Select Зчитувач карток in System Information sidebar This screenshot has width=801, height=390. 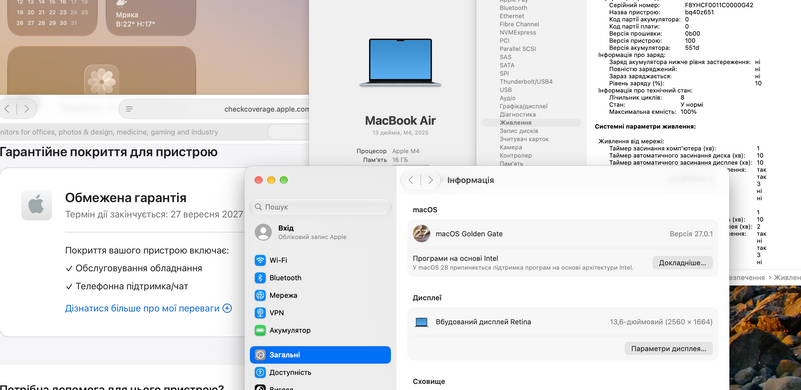524,139
